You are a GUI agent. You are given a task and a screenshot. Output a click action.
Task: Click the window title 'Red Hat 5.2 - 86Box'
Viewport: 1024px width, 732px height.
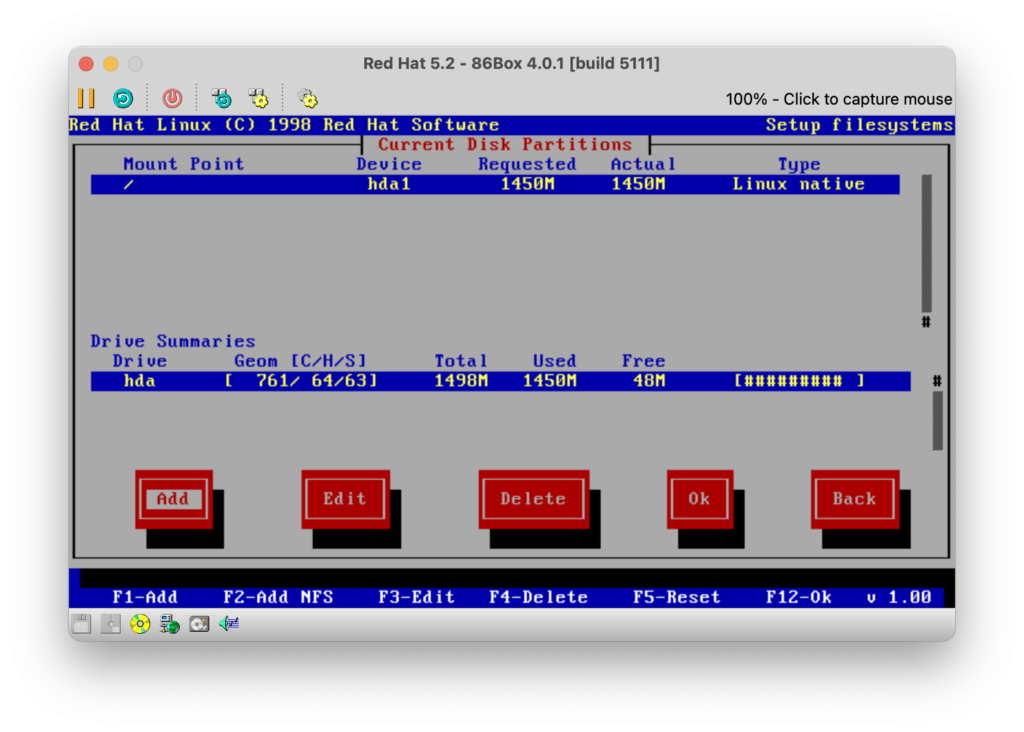pyautogui.click(x=511, y=63)
